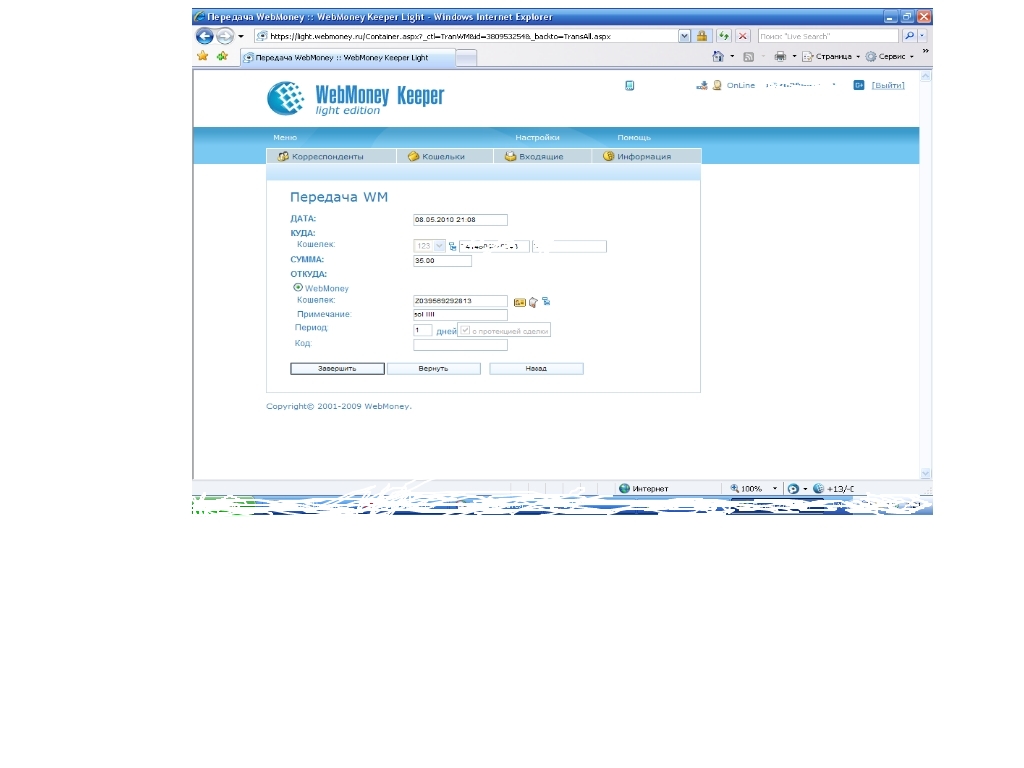Open the Favorites star icon
The width and height of the screenshot is (1024, 768).
[203, 56]
